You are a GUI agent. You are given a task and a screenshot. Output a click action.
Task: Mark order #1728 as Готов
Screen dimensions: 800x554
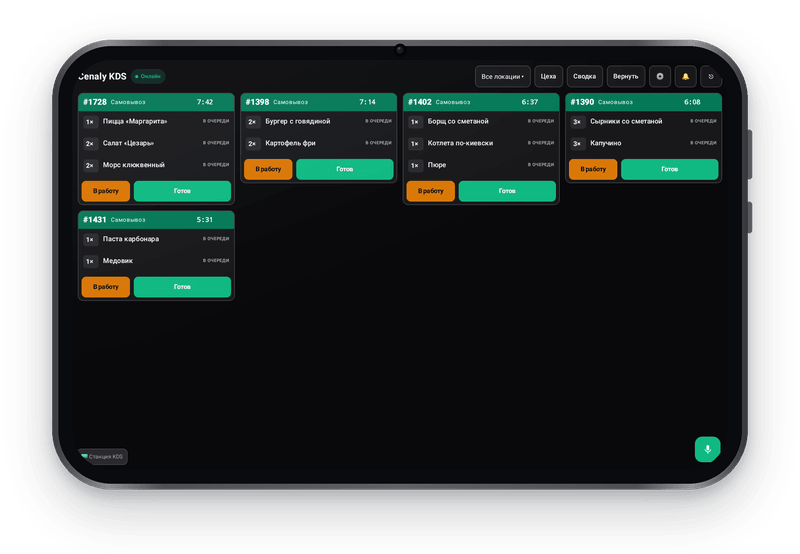pyautogui.click(x=182, y=191)
